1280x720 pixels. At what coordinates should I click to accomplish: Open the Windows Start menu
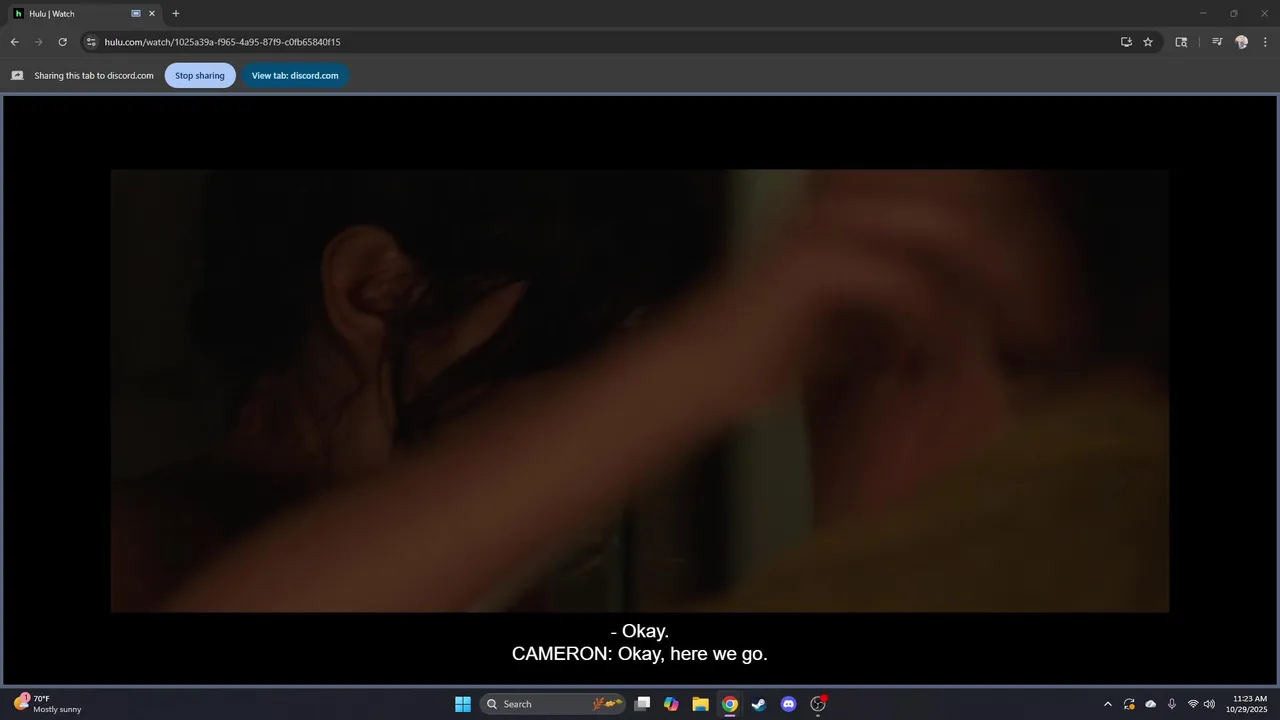(463, 704)
